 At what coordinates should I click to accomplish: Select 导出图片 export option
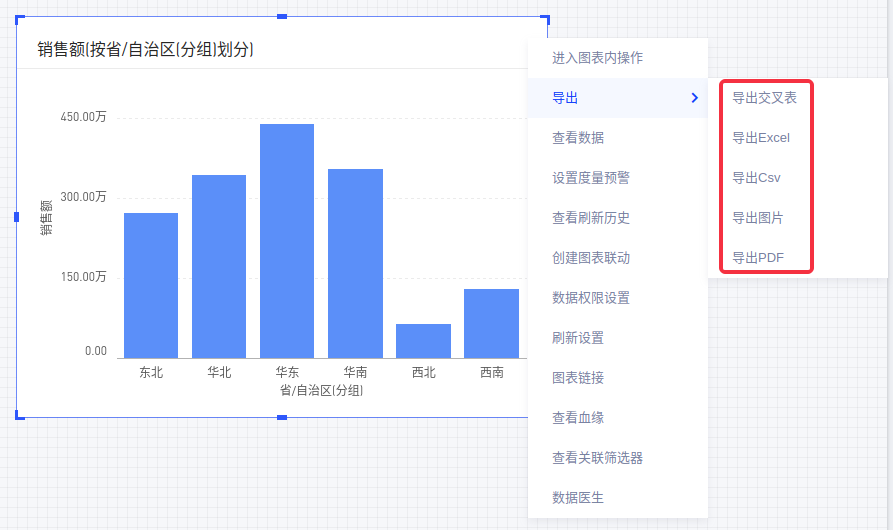click(758, 218)
